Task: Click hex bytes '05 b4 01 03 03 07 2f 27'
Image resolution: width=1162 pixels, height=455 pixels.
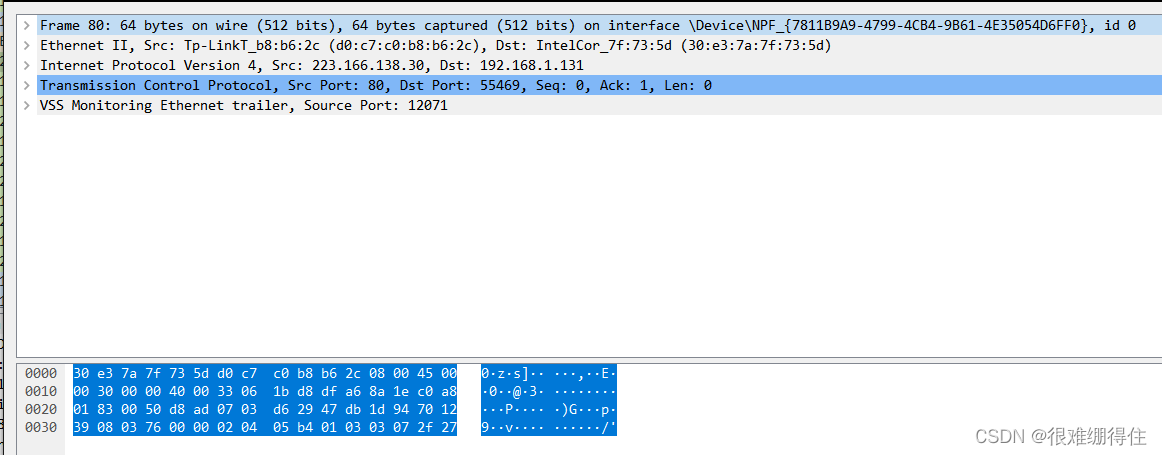Action: (x=365, y=428)
